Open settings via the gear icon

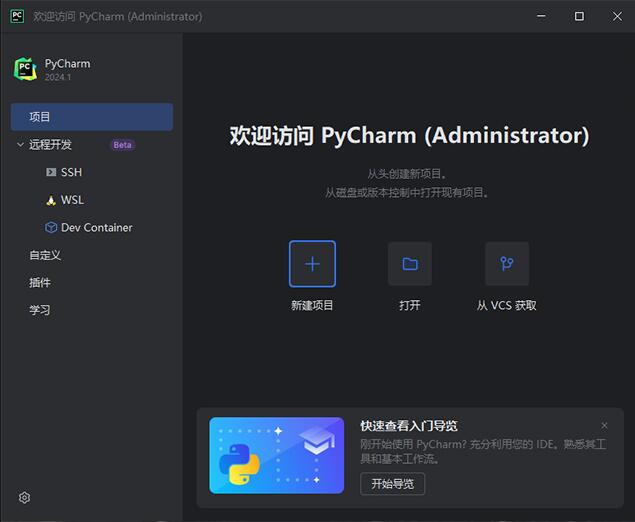pyautogui.click(x=25, y=498)
